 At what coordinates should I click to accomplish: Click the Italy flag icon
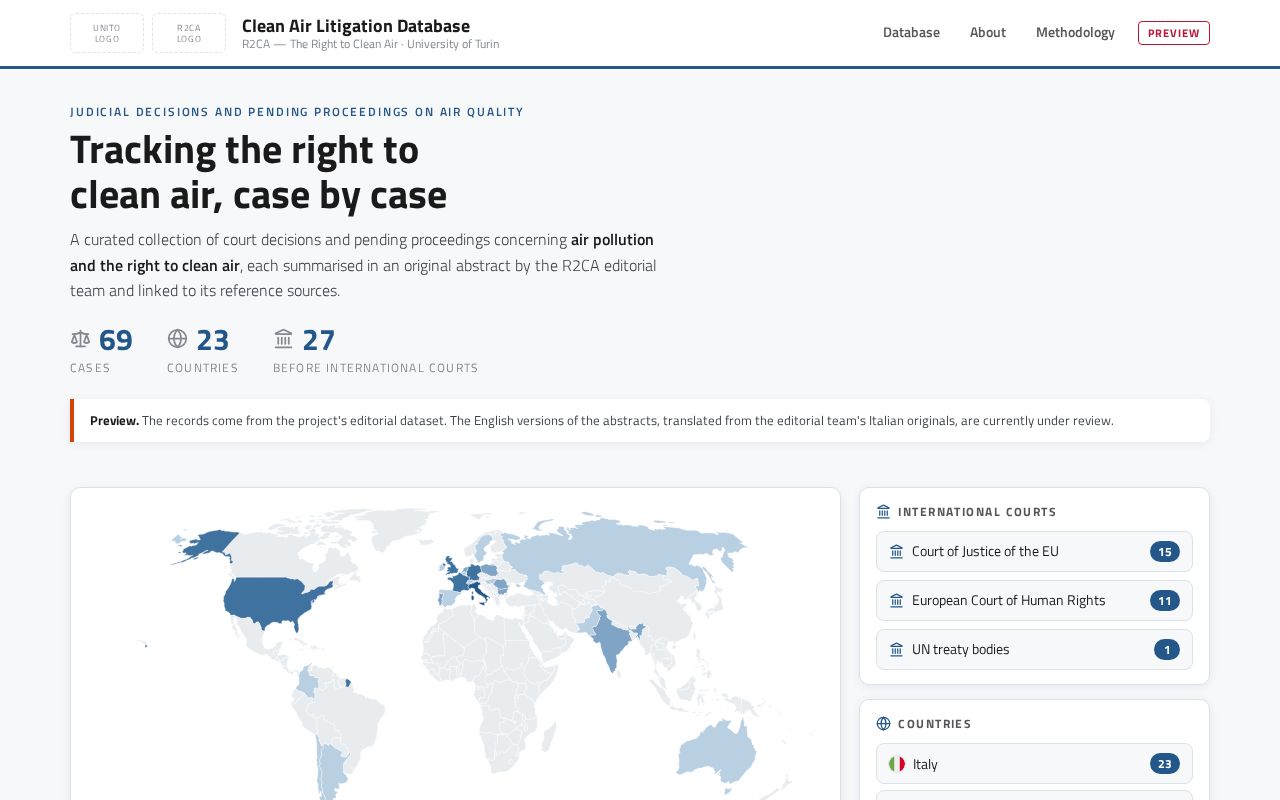[897, 764]
